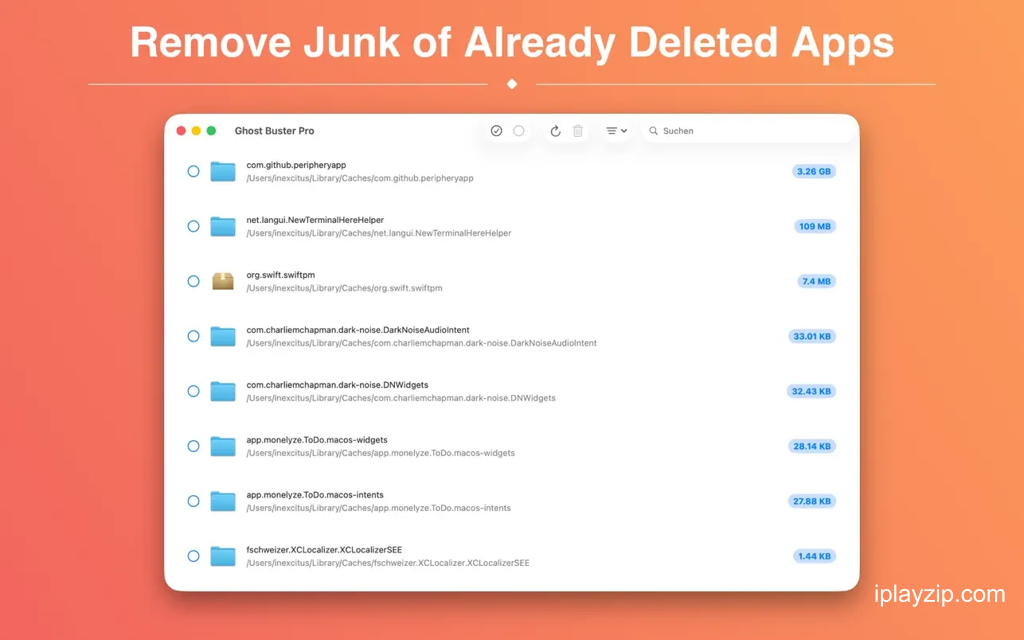Click the Ghost Buster Pro window title
The height and width of the screenshot is (640, 1024).
(x=274, y=131)
